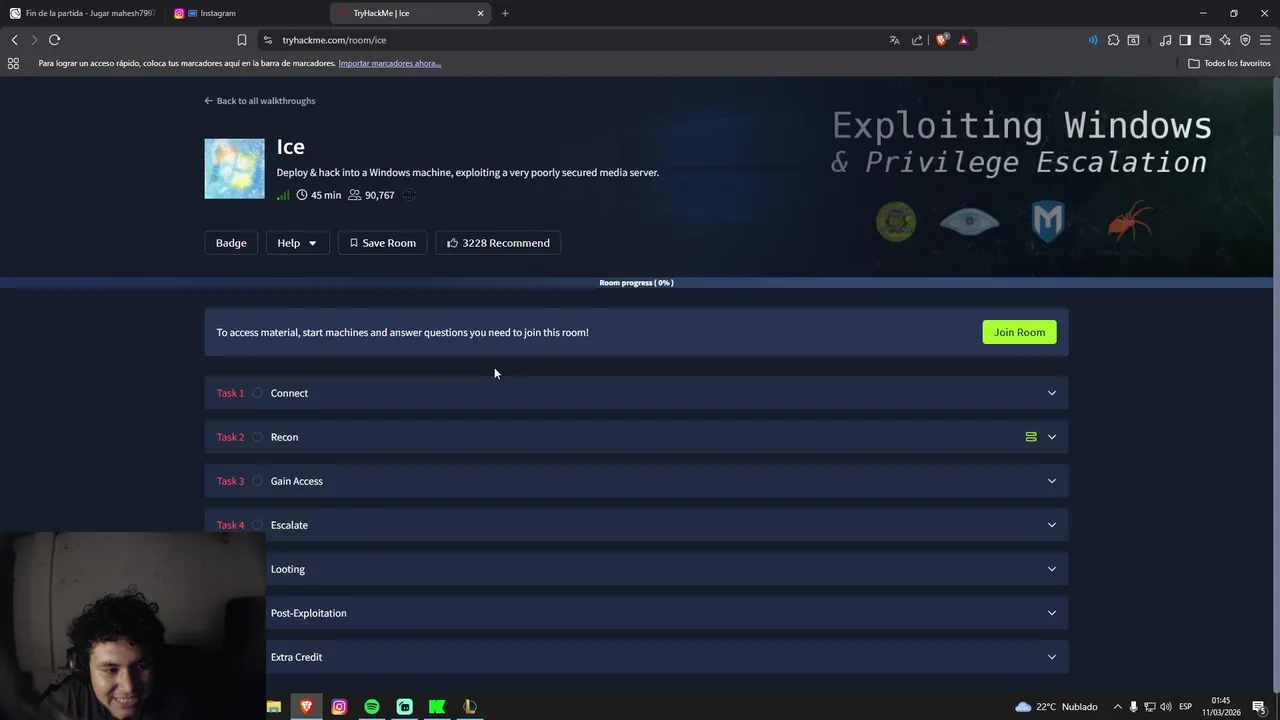Open the browser hamburger main menu

(x=1265, y=40)
